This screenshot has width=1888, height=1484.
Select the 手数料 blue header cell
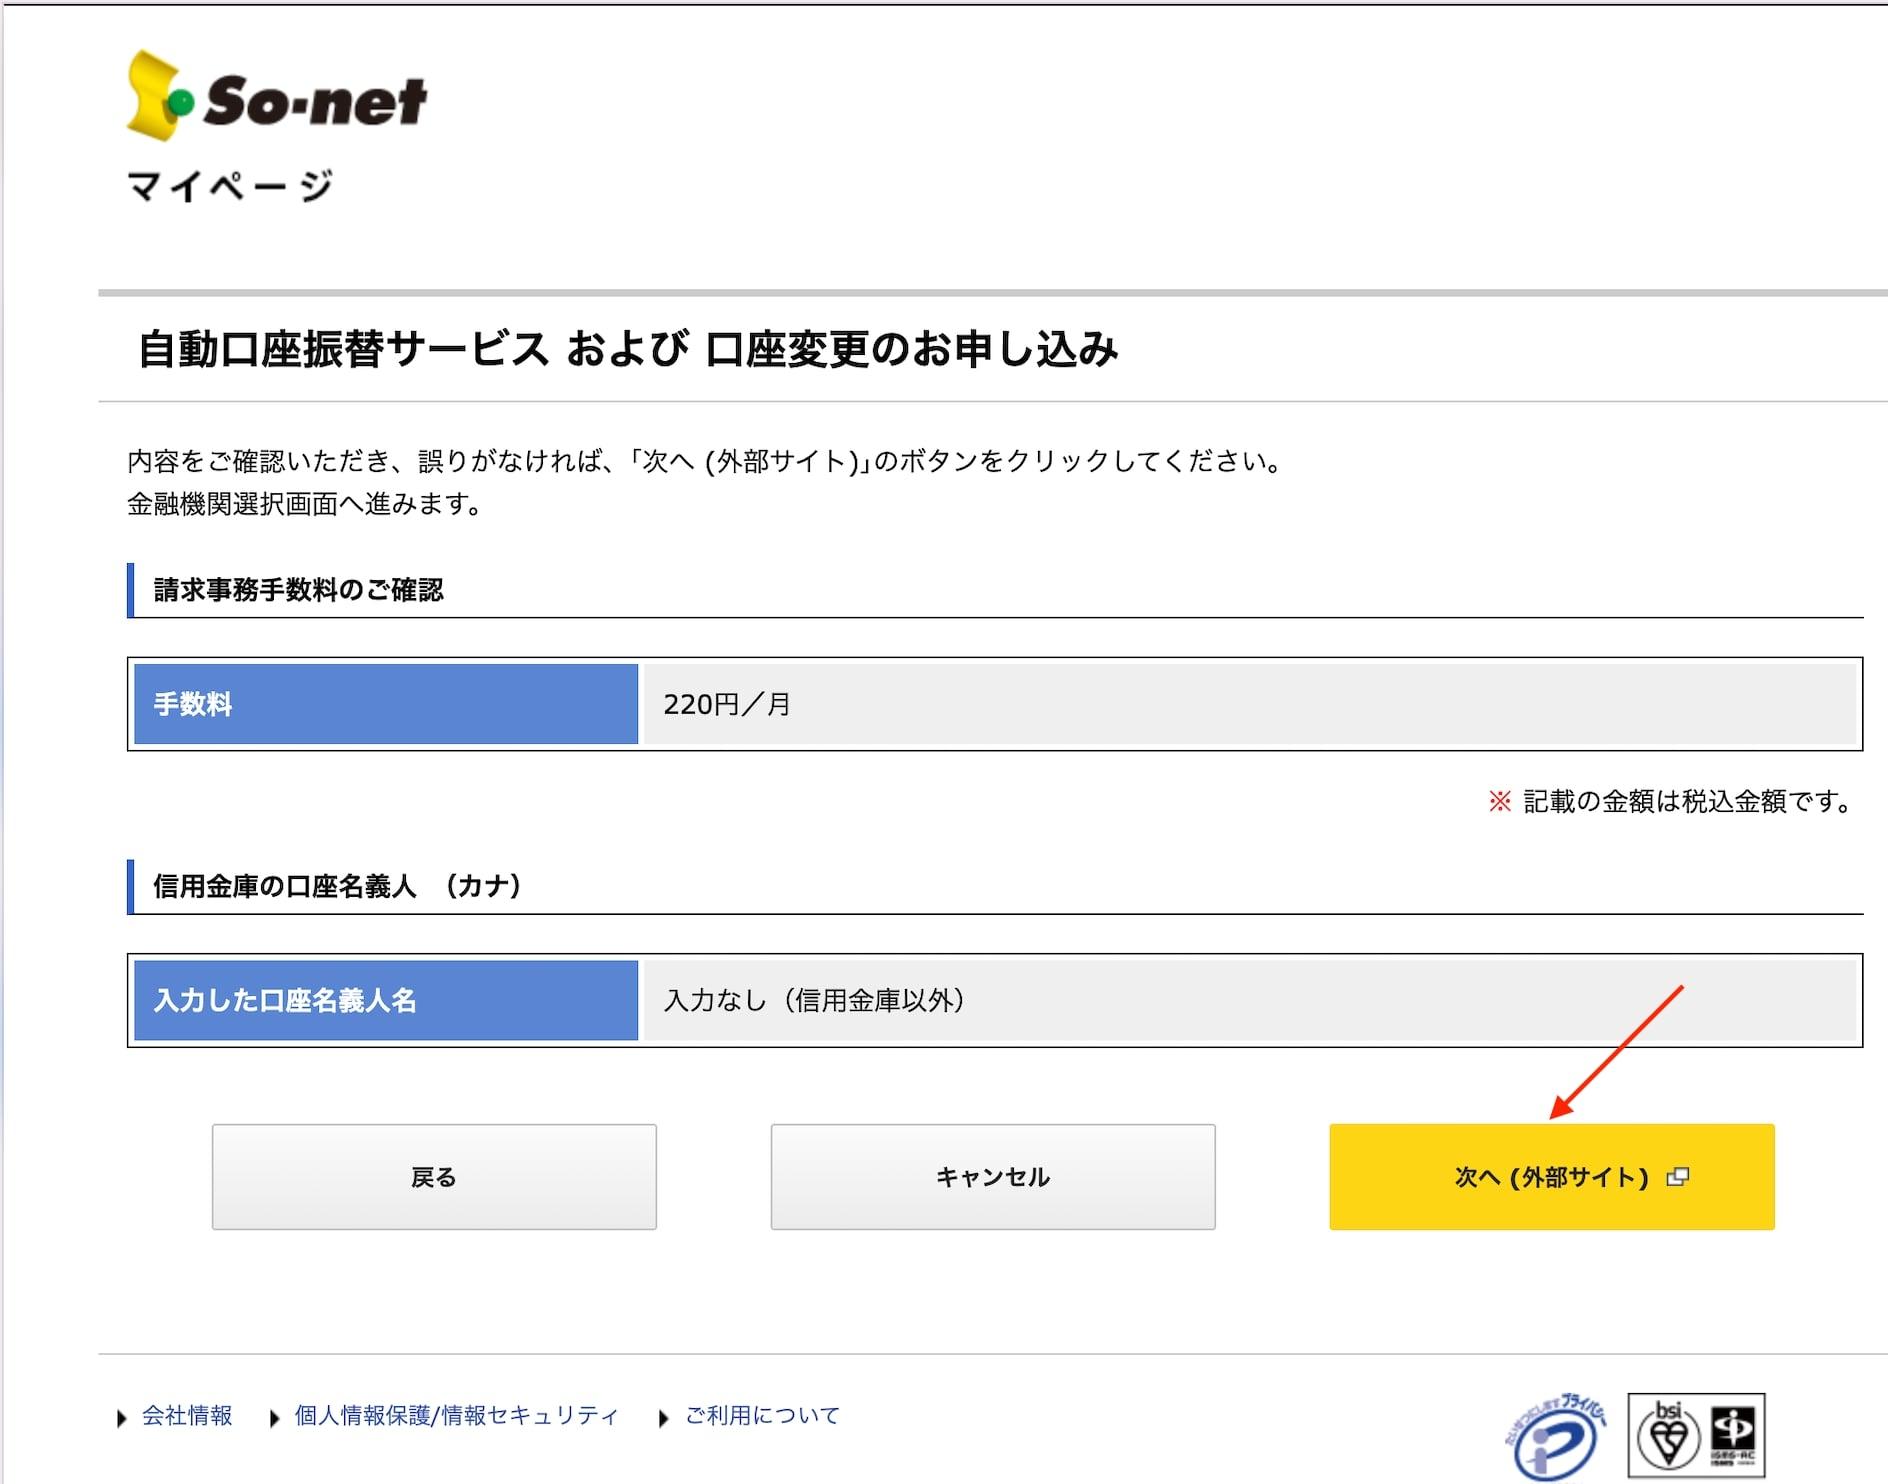tap(386, 704)
